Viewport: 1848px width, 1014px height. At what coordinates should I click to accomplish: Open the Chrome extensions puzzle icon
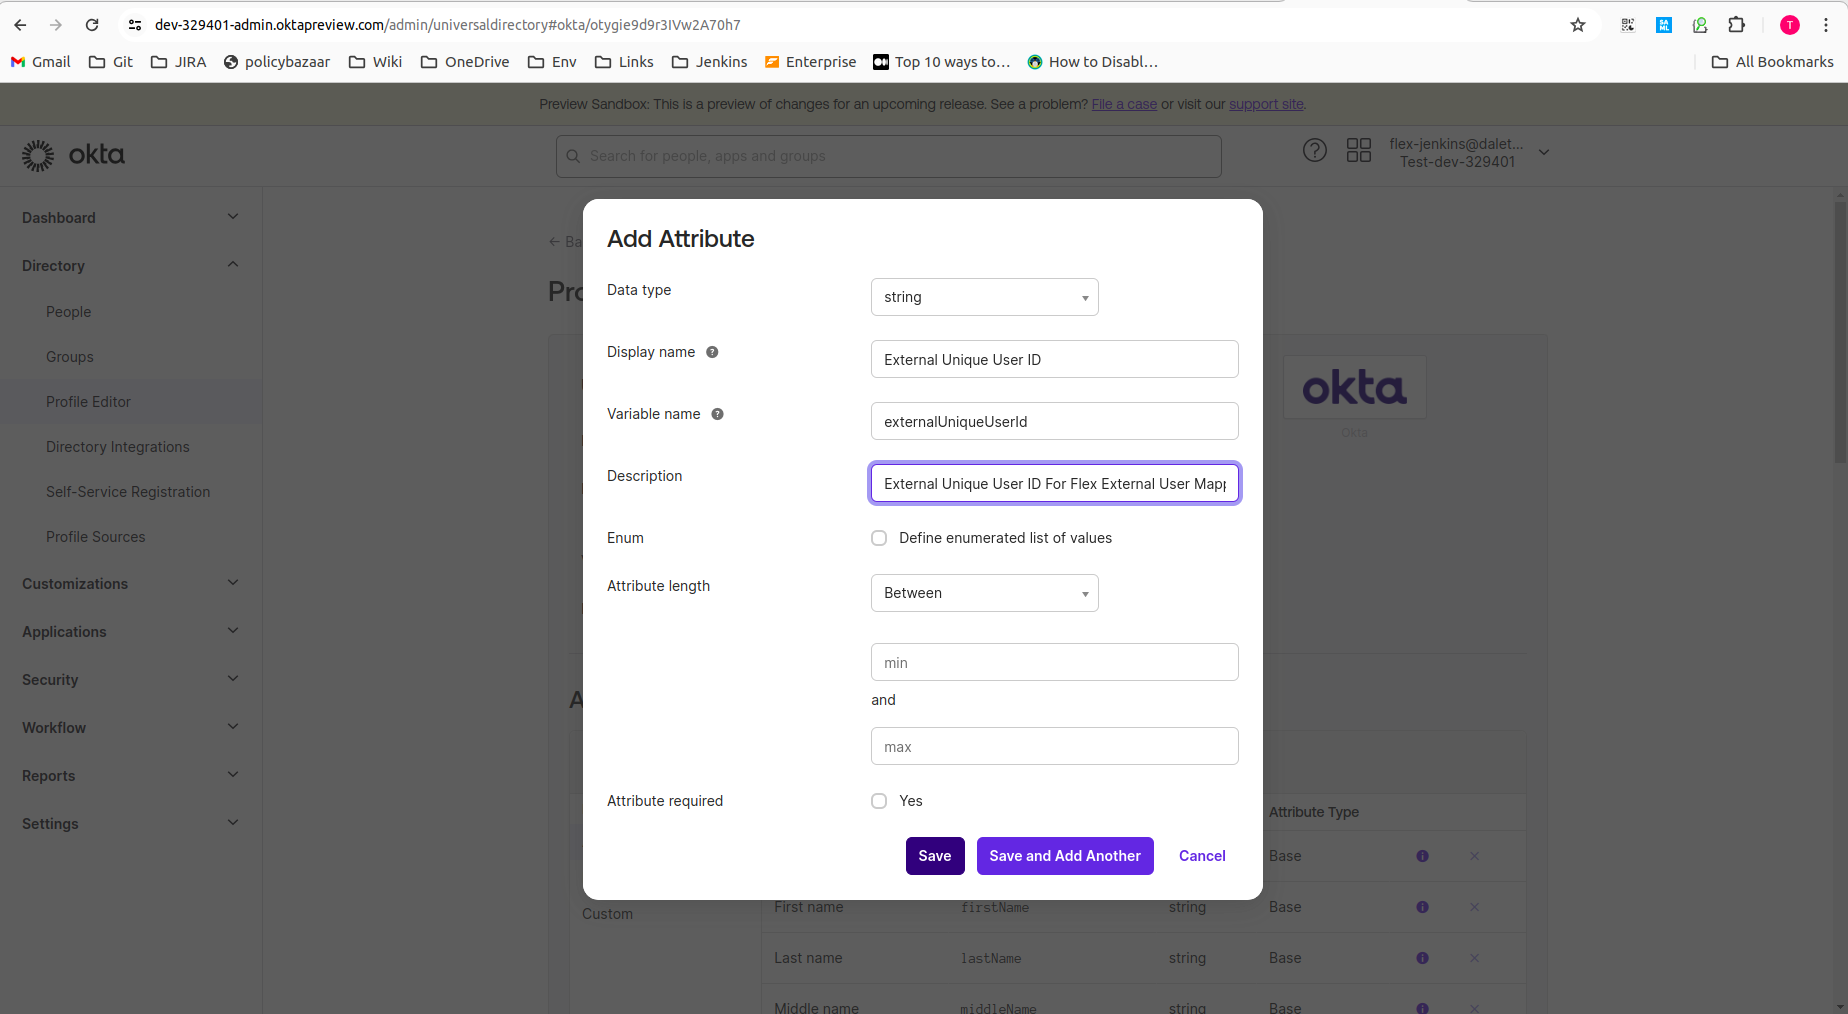pyautogui.click(x=1737, y=25)
